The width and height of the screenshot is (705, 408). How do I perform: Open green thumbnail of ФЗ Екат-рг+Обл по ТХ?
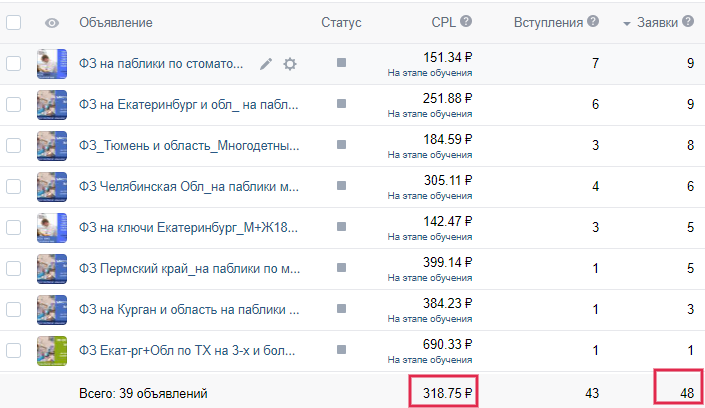(x=52, y=350)
